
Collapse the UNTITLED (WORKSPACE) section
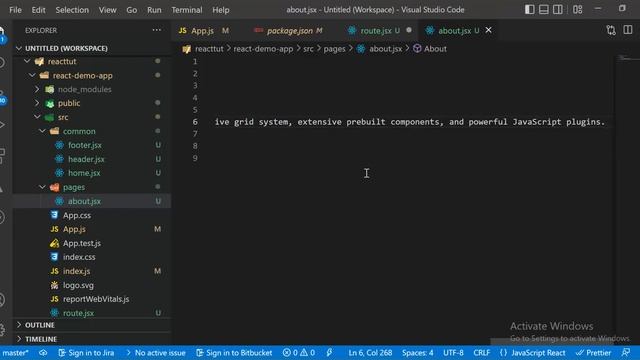tap(19, 48)
